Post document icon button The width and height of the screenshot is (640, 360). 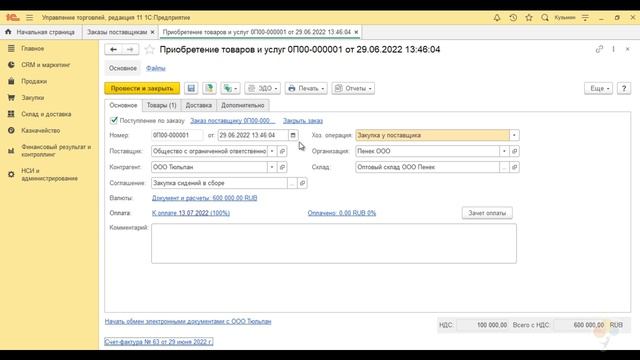pyautogui.click(x=209, y=89)
